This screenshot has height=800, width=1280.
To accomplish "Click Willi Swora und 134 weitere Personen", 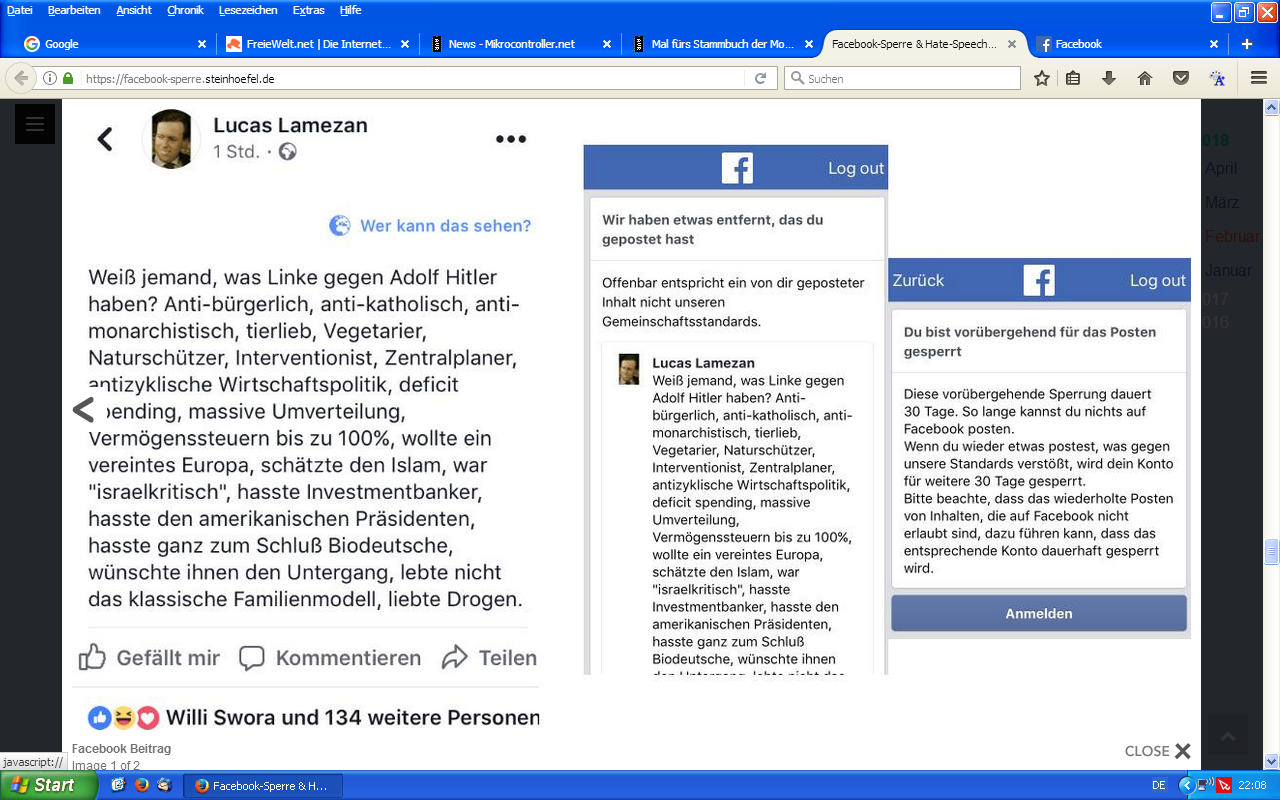I will coord(352,717).
